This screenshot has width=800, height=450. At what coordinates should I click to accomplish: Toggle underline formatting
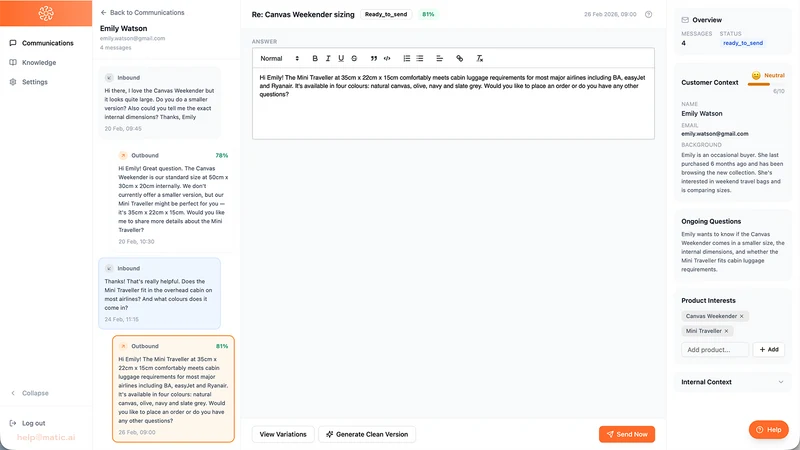click(x=341, y=58)
